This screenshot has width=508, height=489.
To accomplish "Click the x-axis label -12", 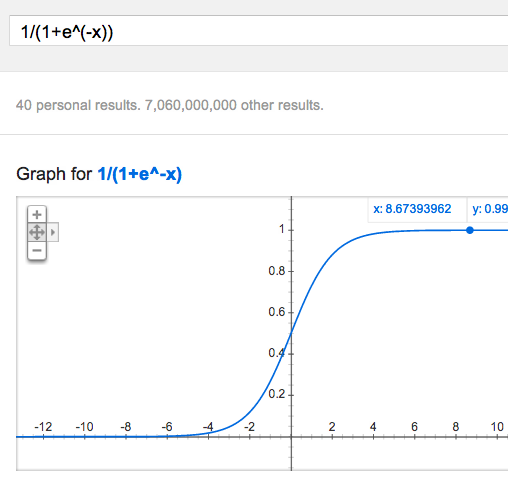I will click(x=43, y=427).
